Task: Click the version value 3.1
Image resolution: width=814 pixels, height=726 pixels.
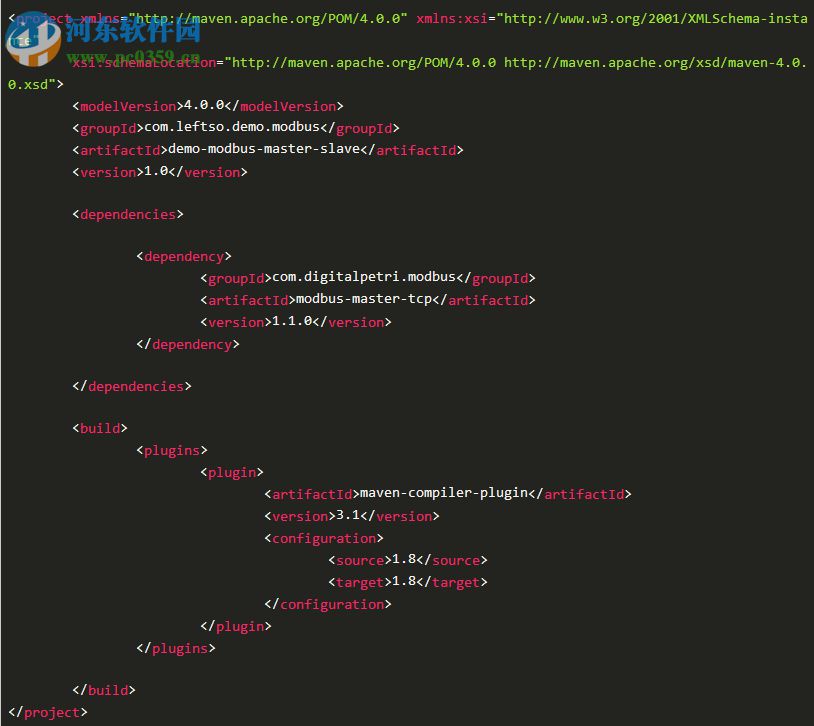Action: pyautogui.click(x=348, y=516)
